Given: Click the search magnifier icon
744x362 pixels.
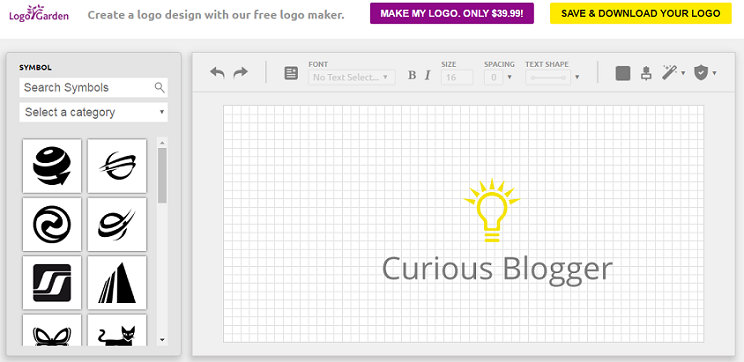Looking at the screenshot, I should pyautogui.click(x=159, y=87).
